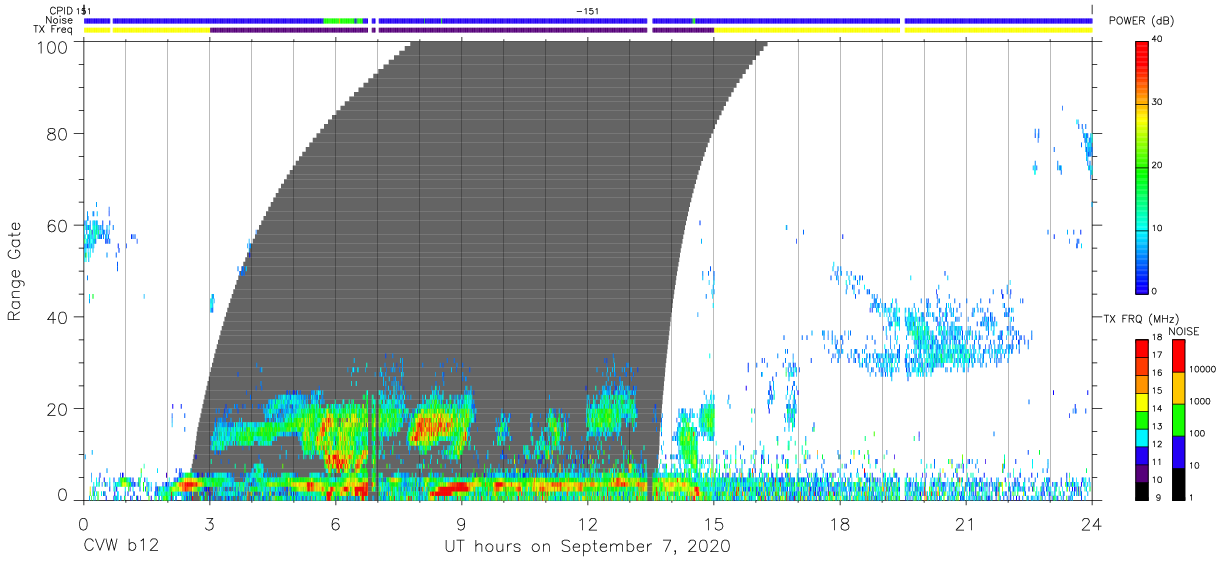Viewport: 1228px width, 567px height.
Task: Click the 100 label on NOISE legend
Action: coord(1195,434)
